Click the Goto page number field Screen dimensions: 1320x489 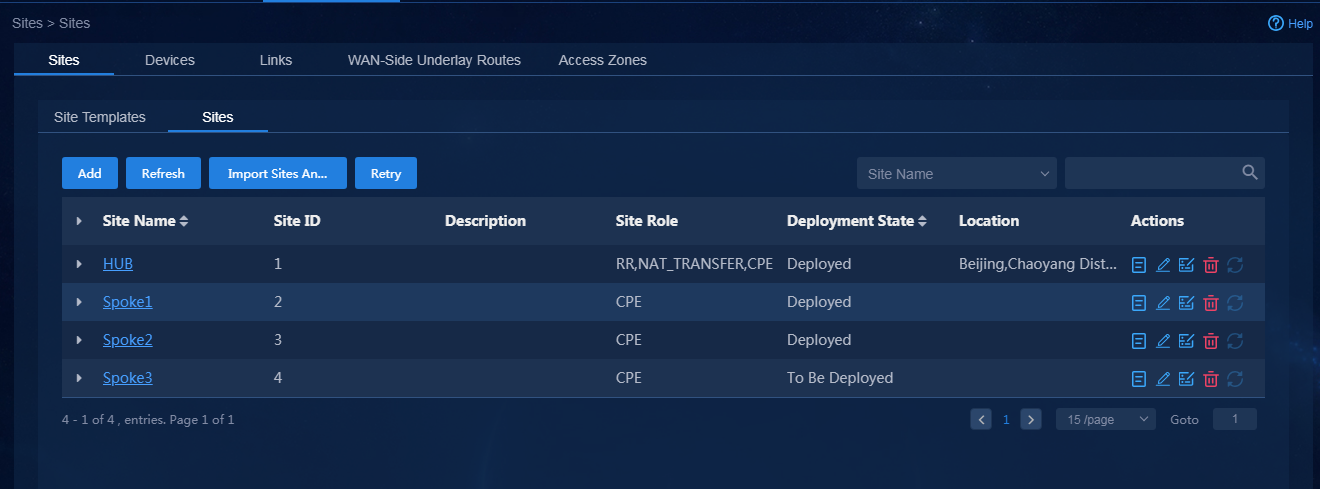pyautogui.click(x=1235, y=420)
